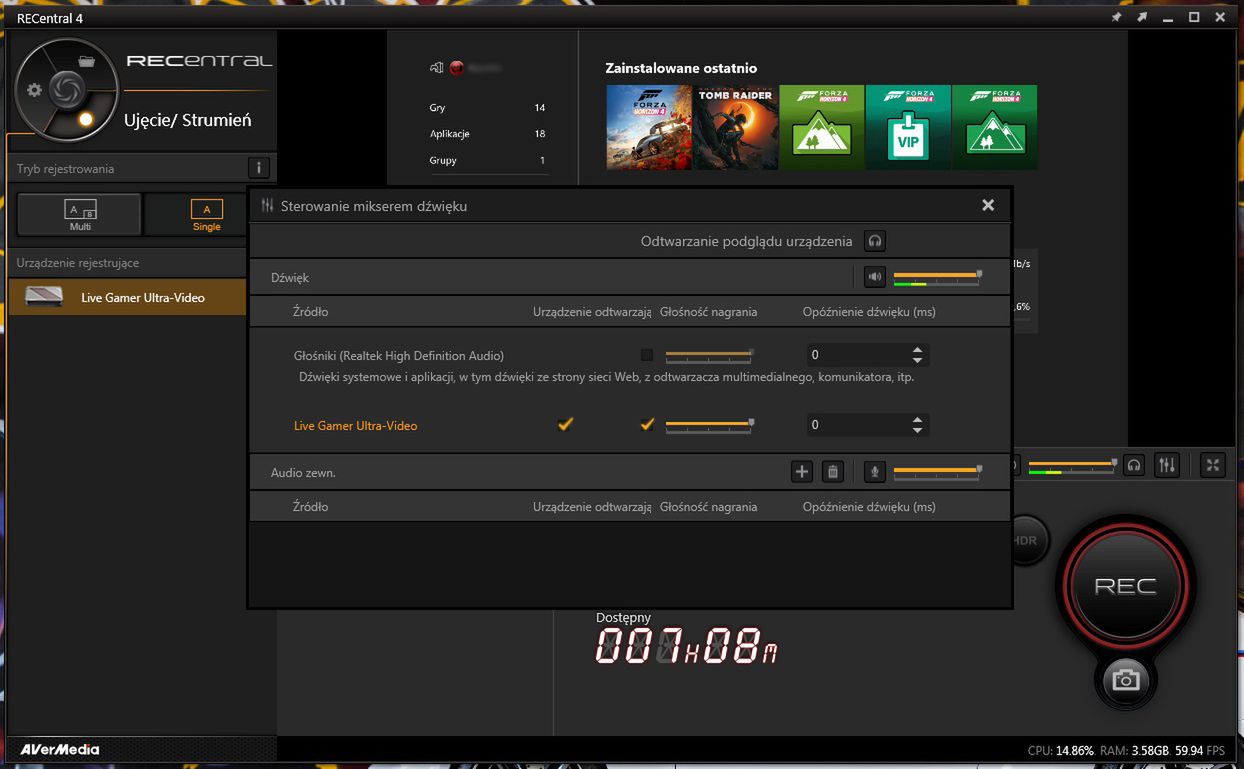The height and width of the screenshot is (769, 1244).
Task: Take a snapshot with the camera button
Action: pyautogui.click(x=1126, y=680)
